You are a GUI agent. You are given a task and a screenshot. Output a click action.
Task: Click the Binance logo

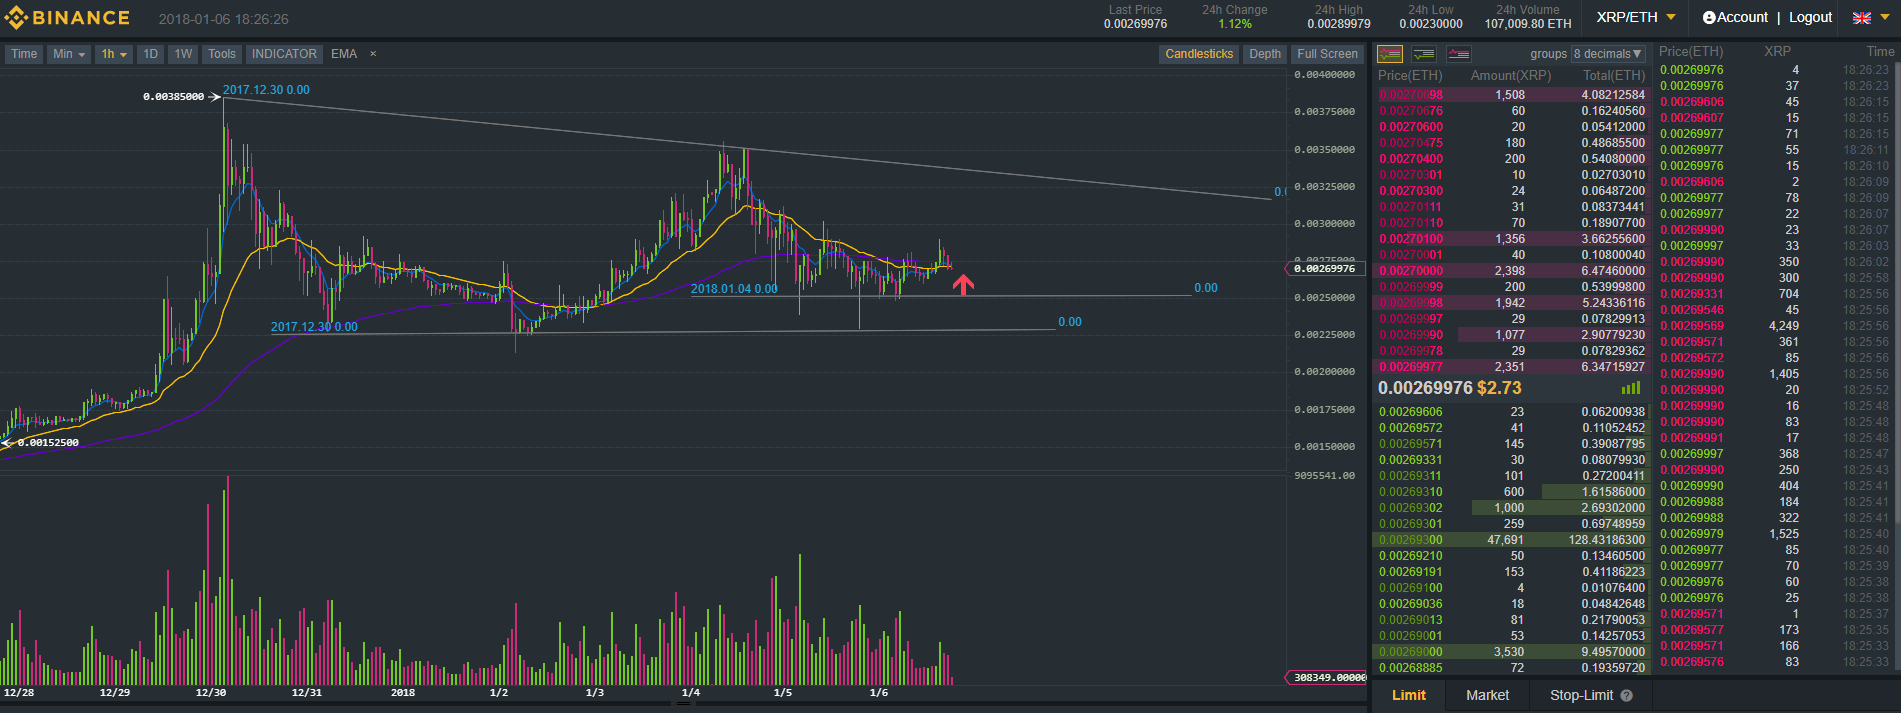point(67,18)
